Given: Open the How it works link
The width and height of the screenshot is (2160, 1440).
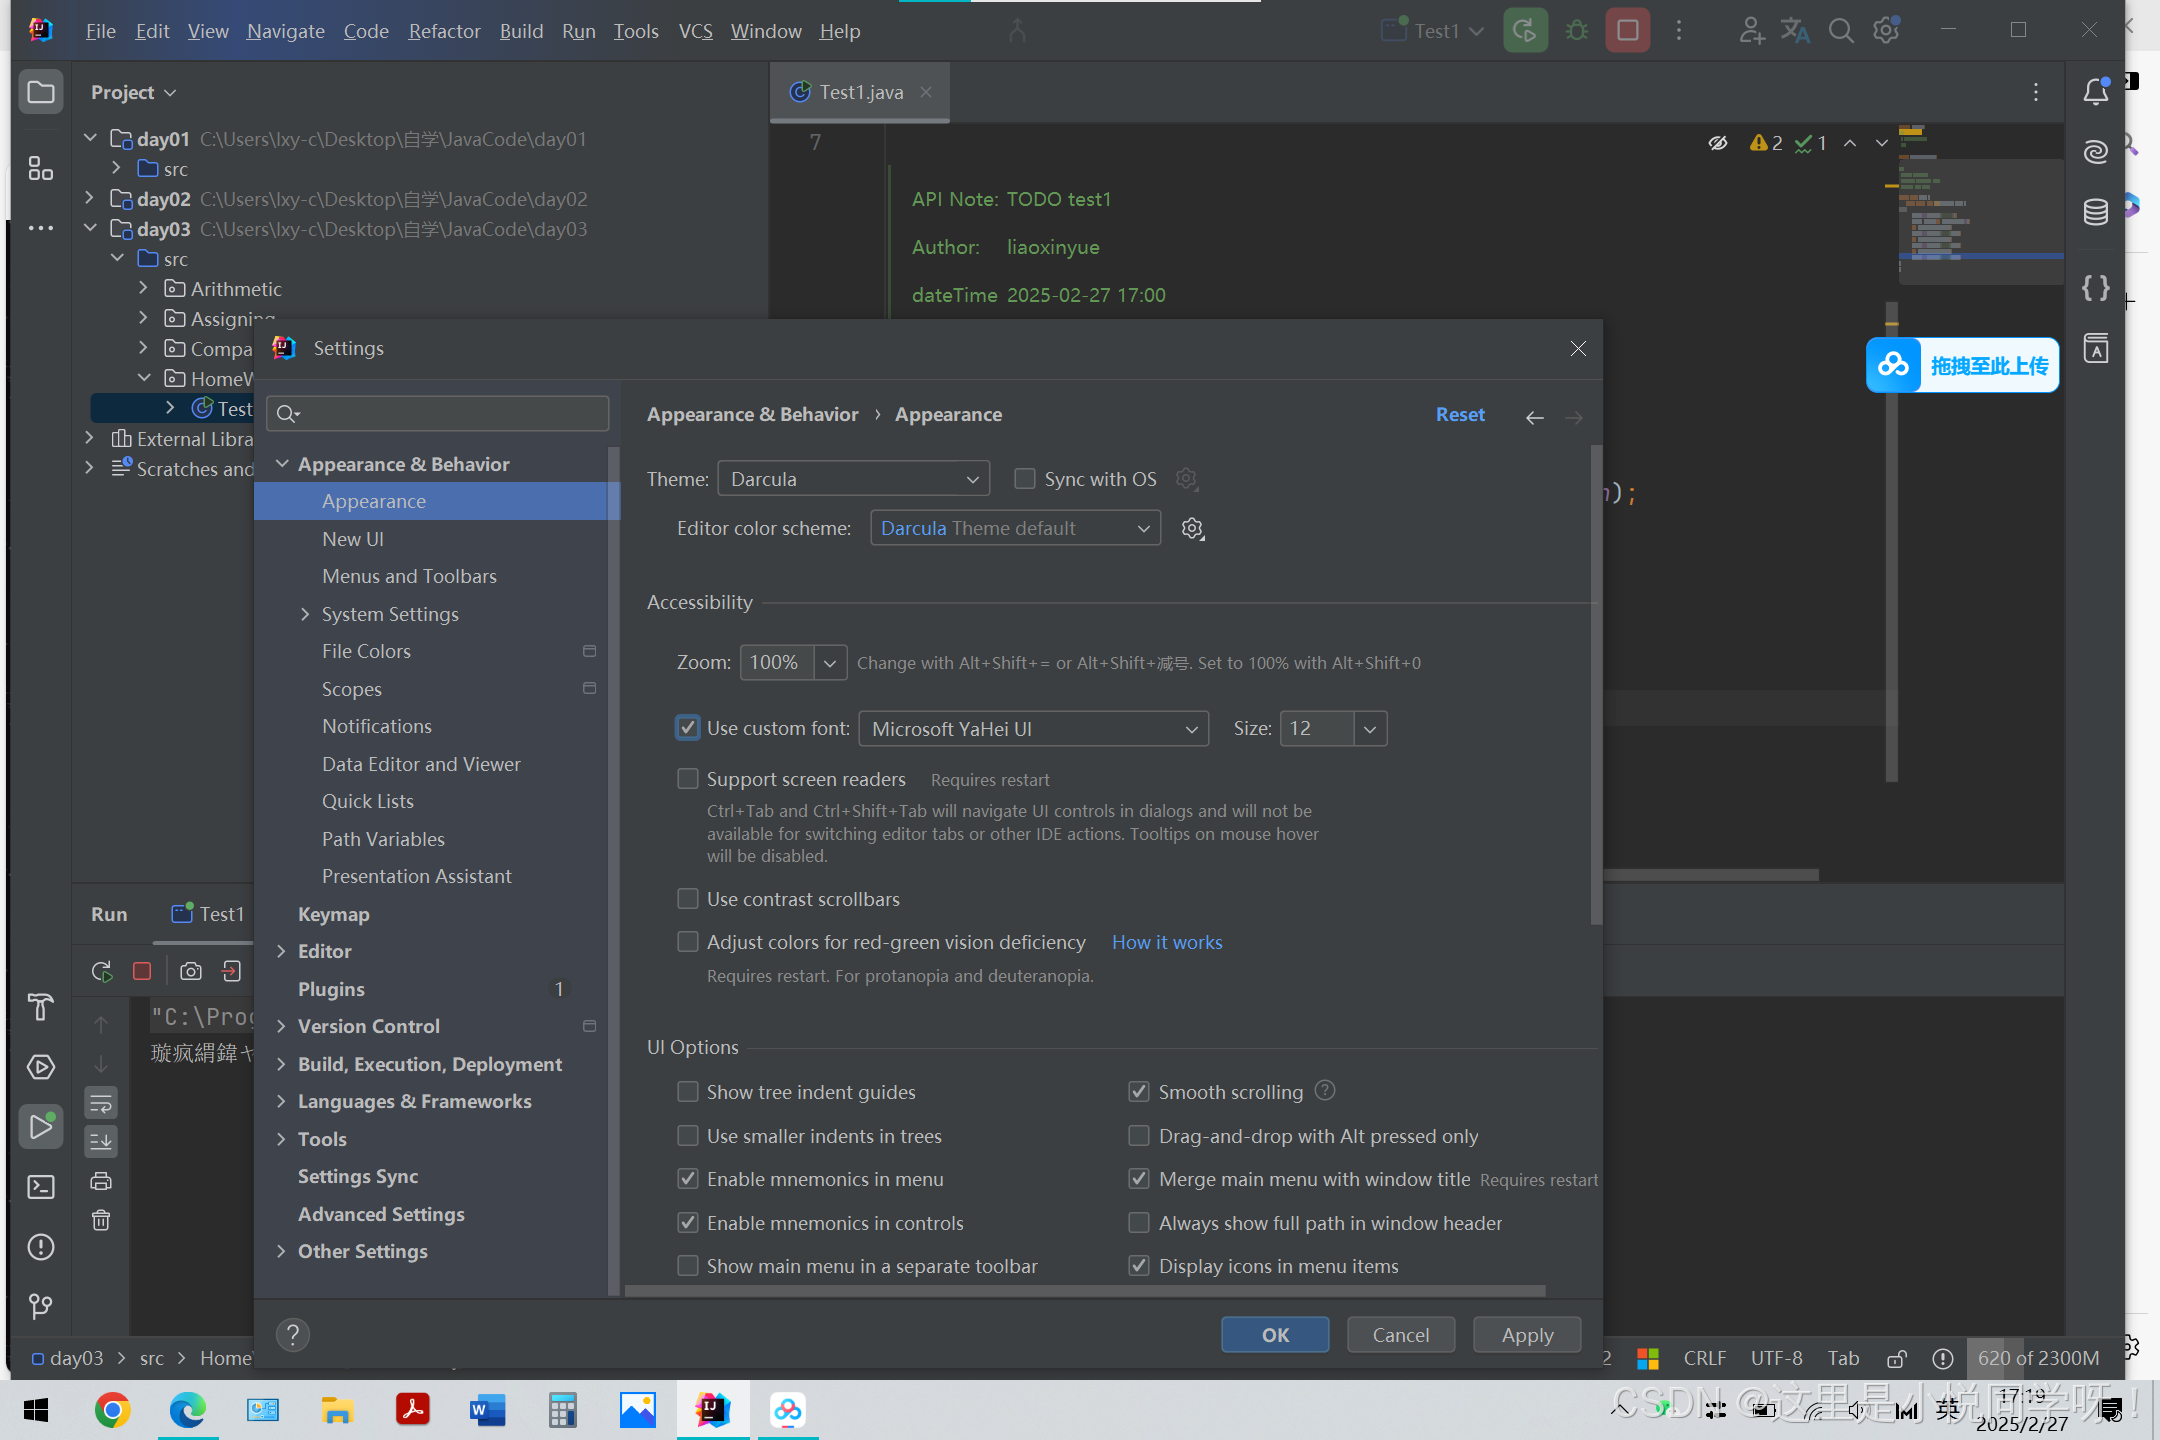Looking at the screenshot, I should click(1167, 942).
